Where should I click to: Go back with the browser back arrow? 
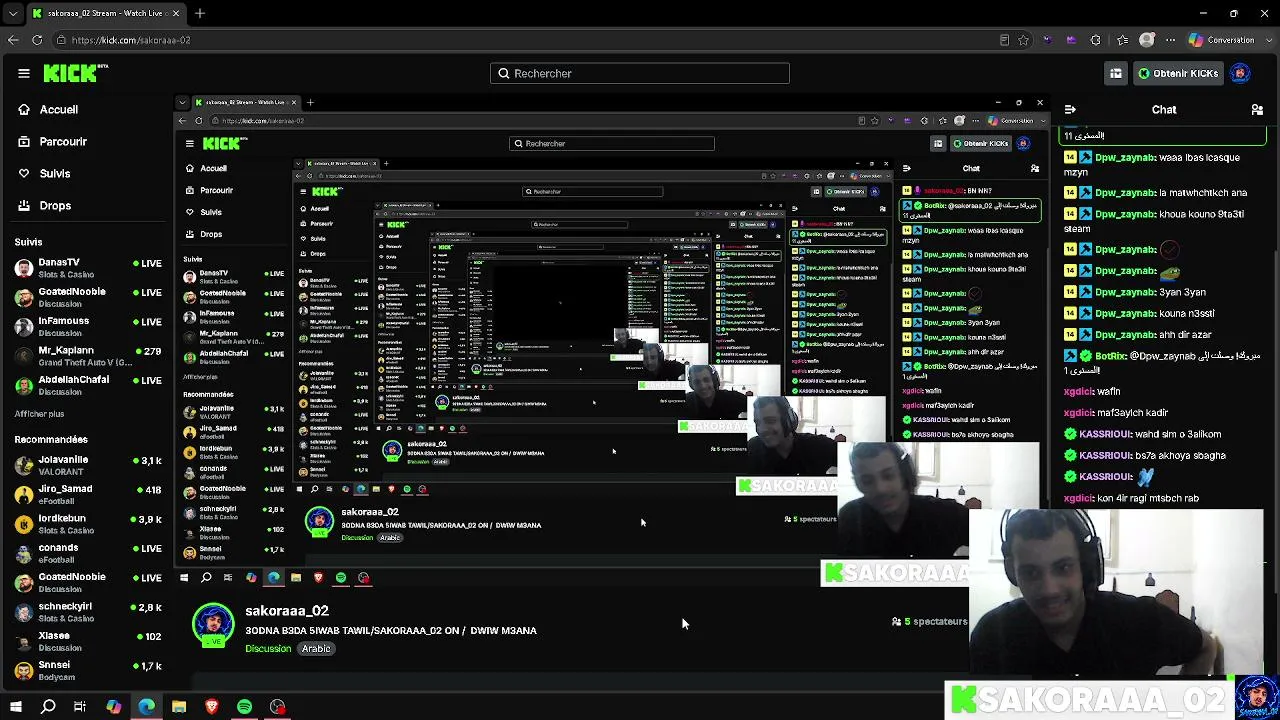click(x=13, y=40)
